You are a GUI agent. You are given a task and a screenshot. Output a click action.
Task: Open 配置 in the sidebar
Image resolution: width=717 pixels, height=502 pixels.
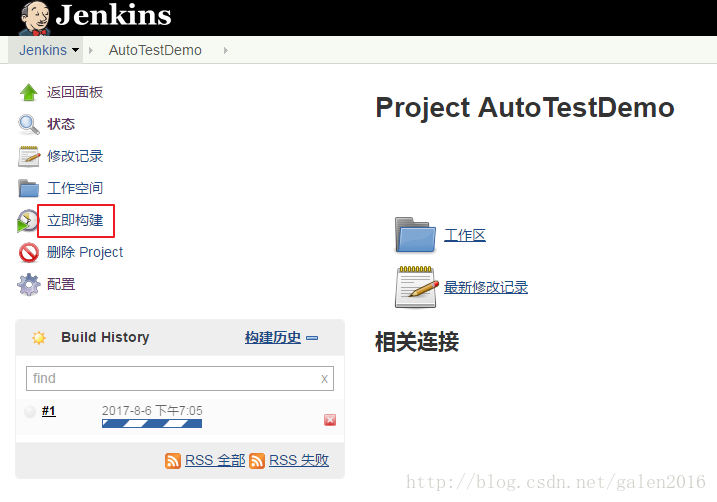pyautogui.click(x=61, y=284)
